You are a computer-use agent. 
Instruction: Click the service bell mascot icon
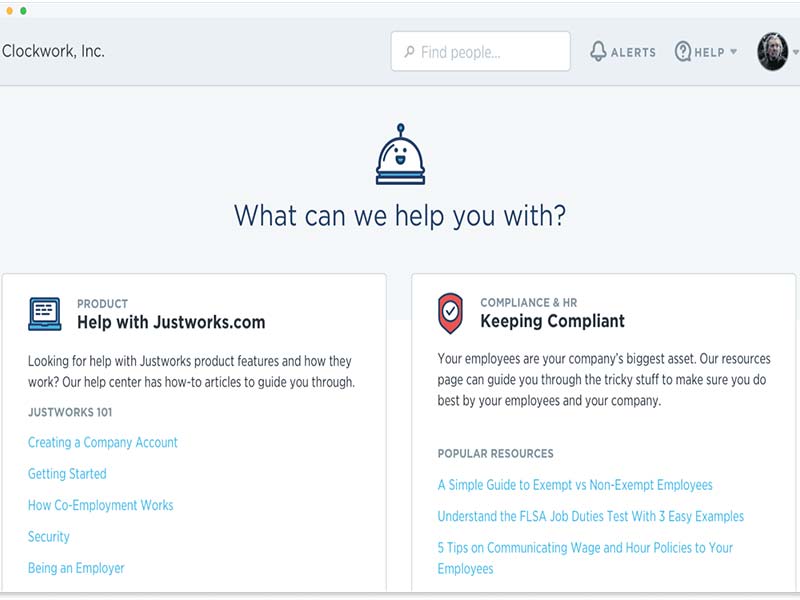coord(400,159)
